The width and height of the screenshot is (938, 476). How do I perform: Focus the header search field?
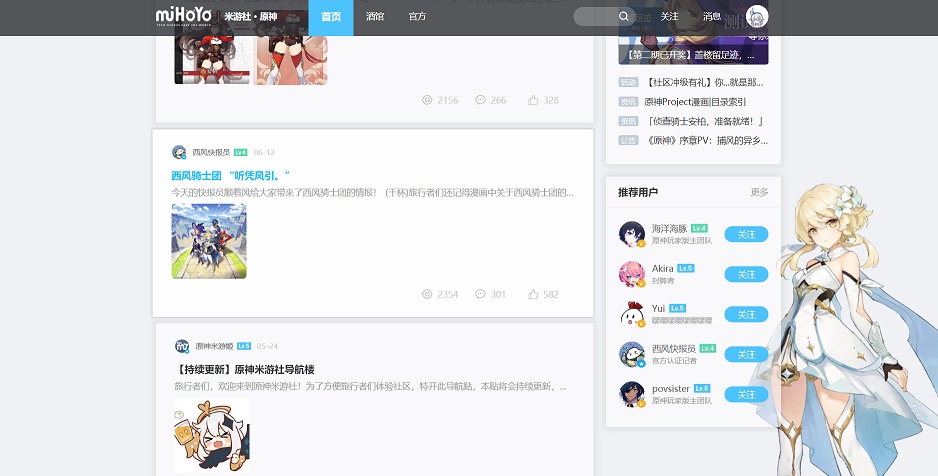click(603, 16)
